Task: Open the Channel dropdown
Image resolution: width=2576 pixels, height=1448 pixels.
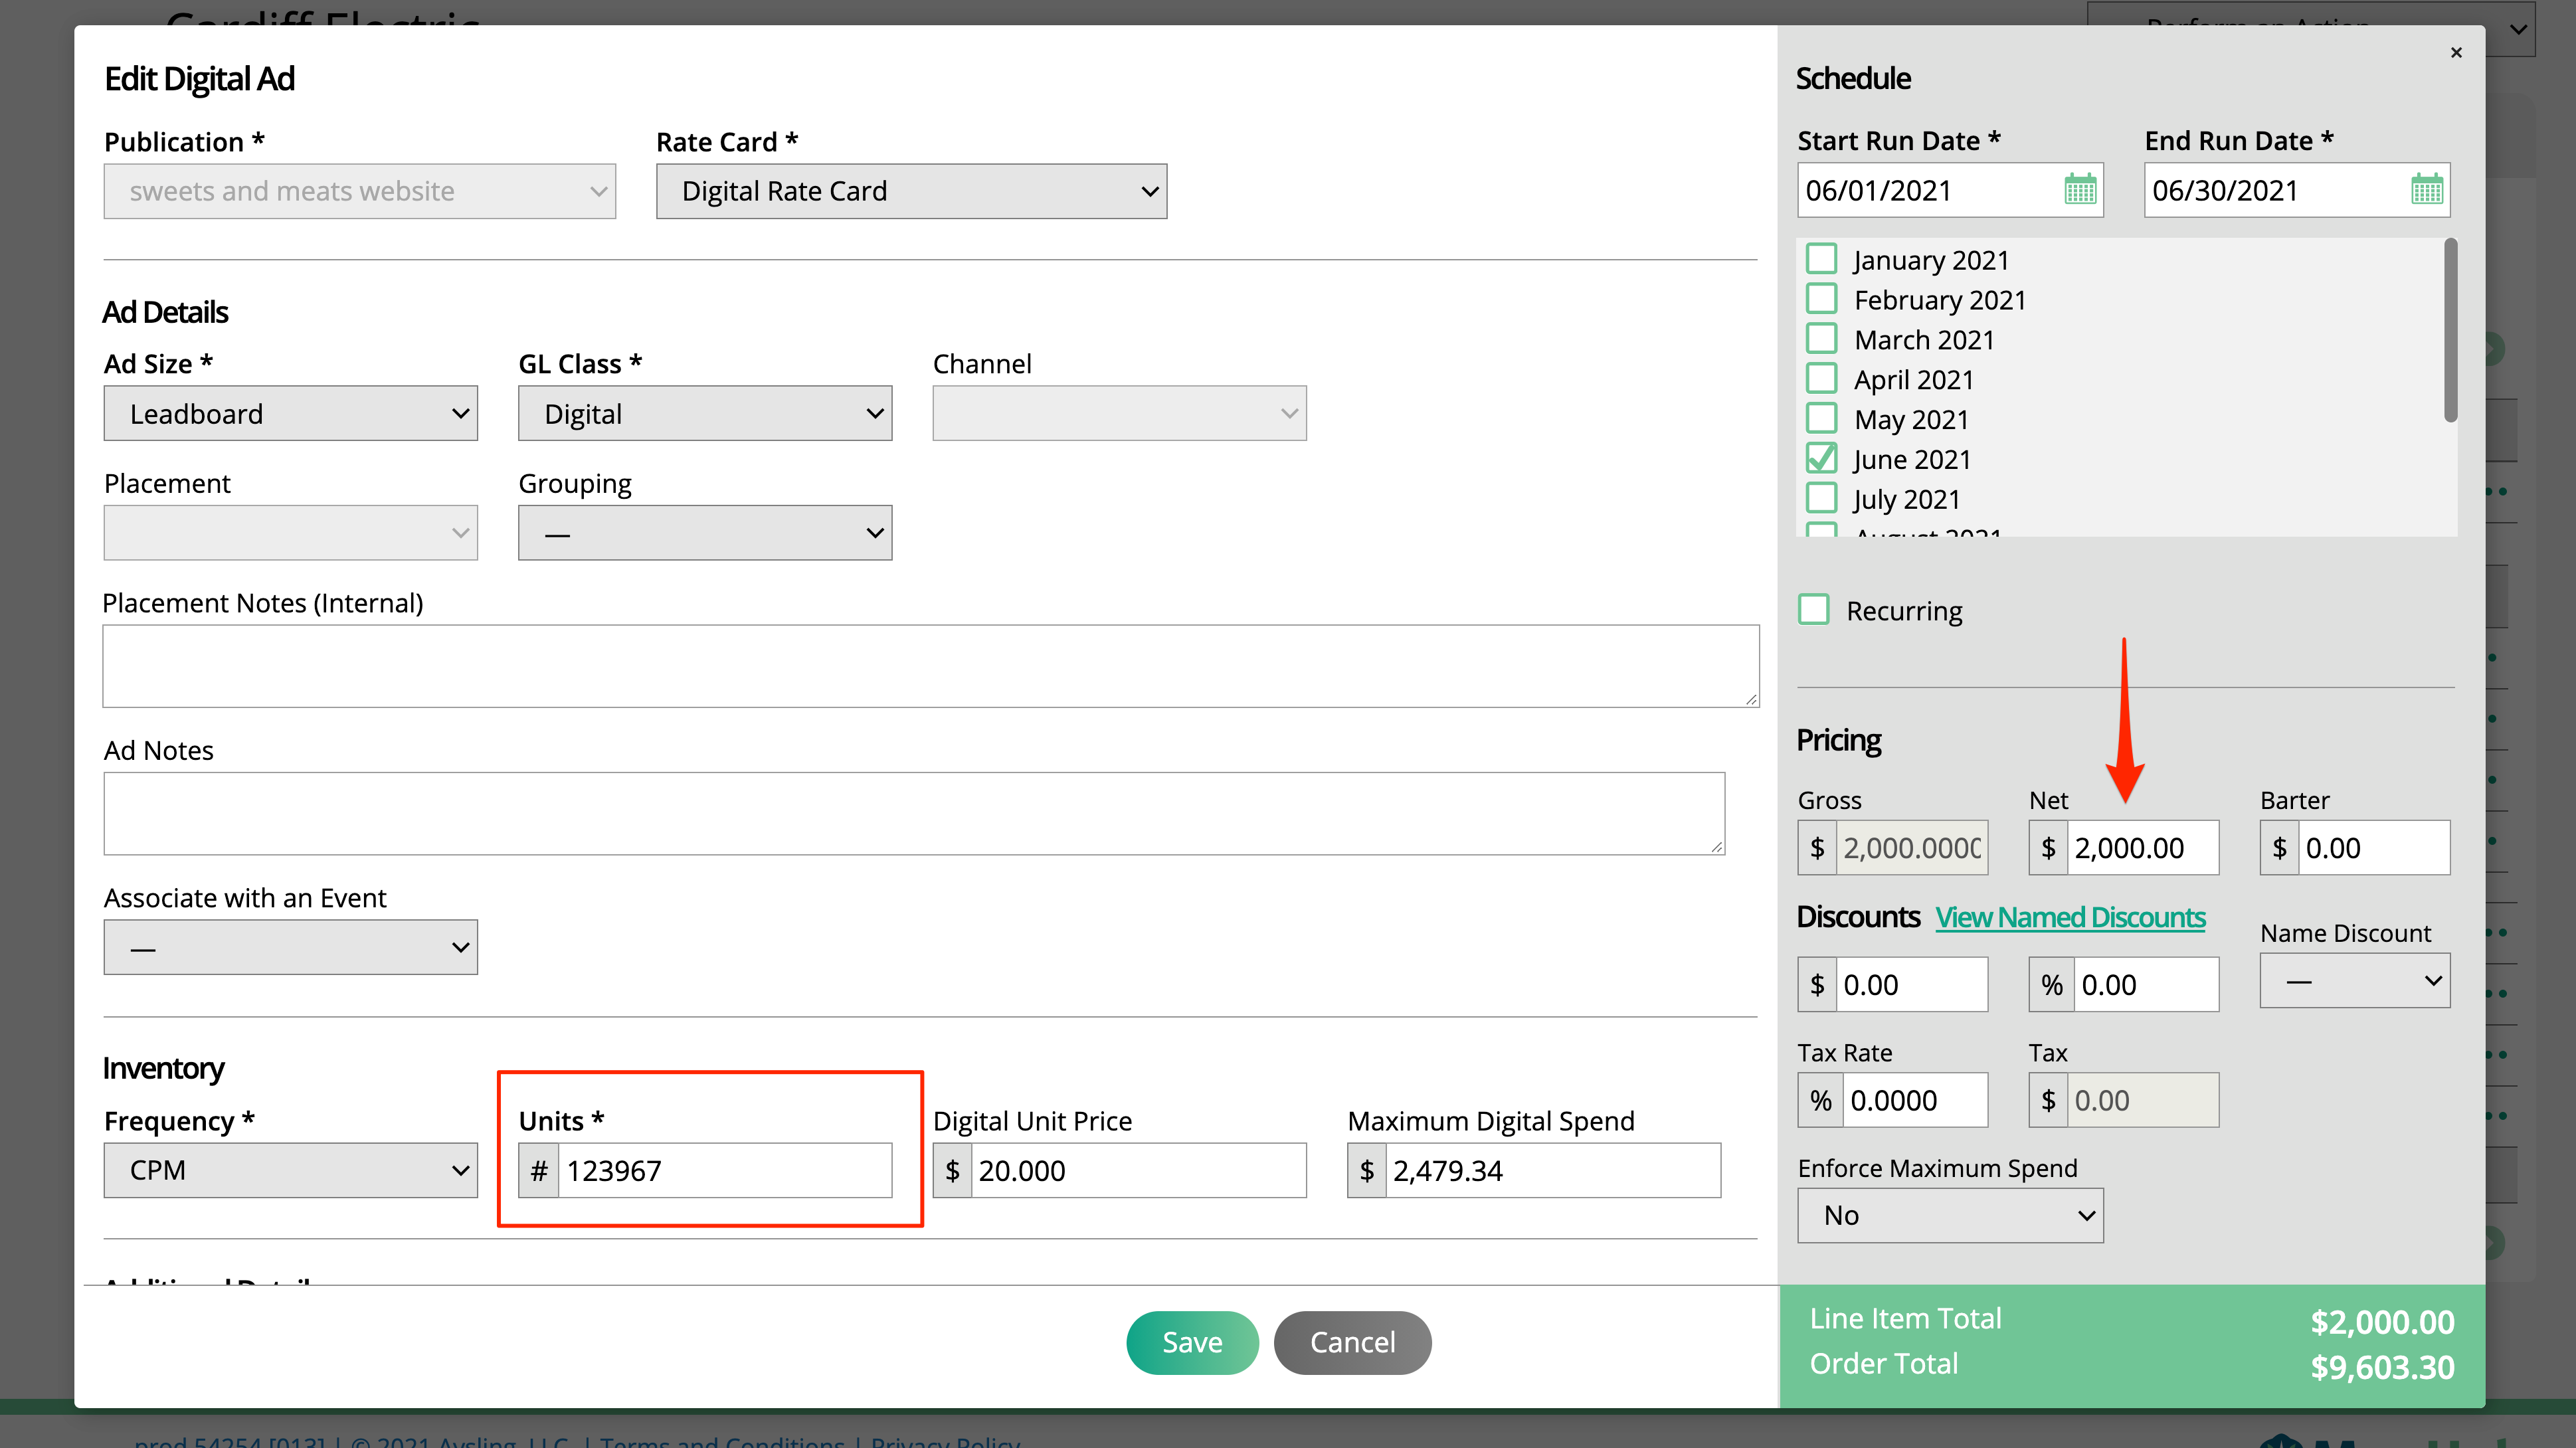Action: tap(1120, 414)
